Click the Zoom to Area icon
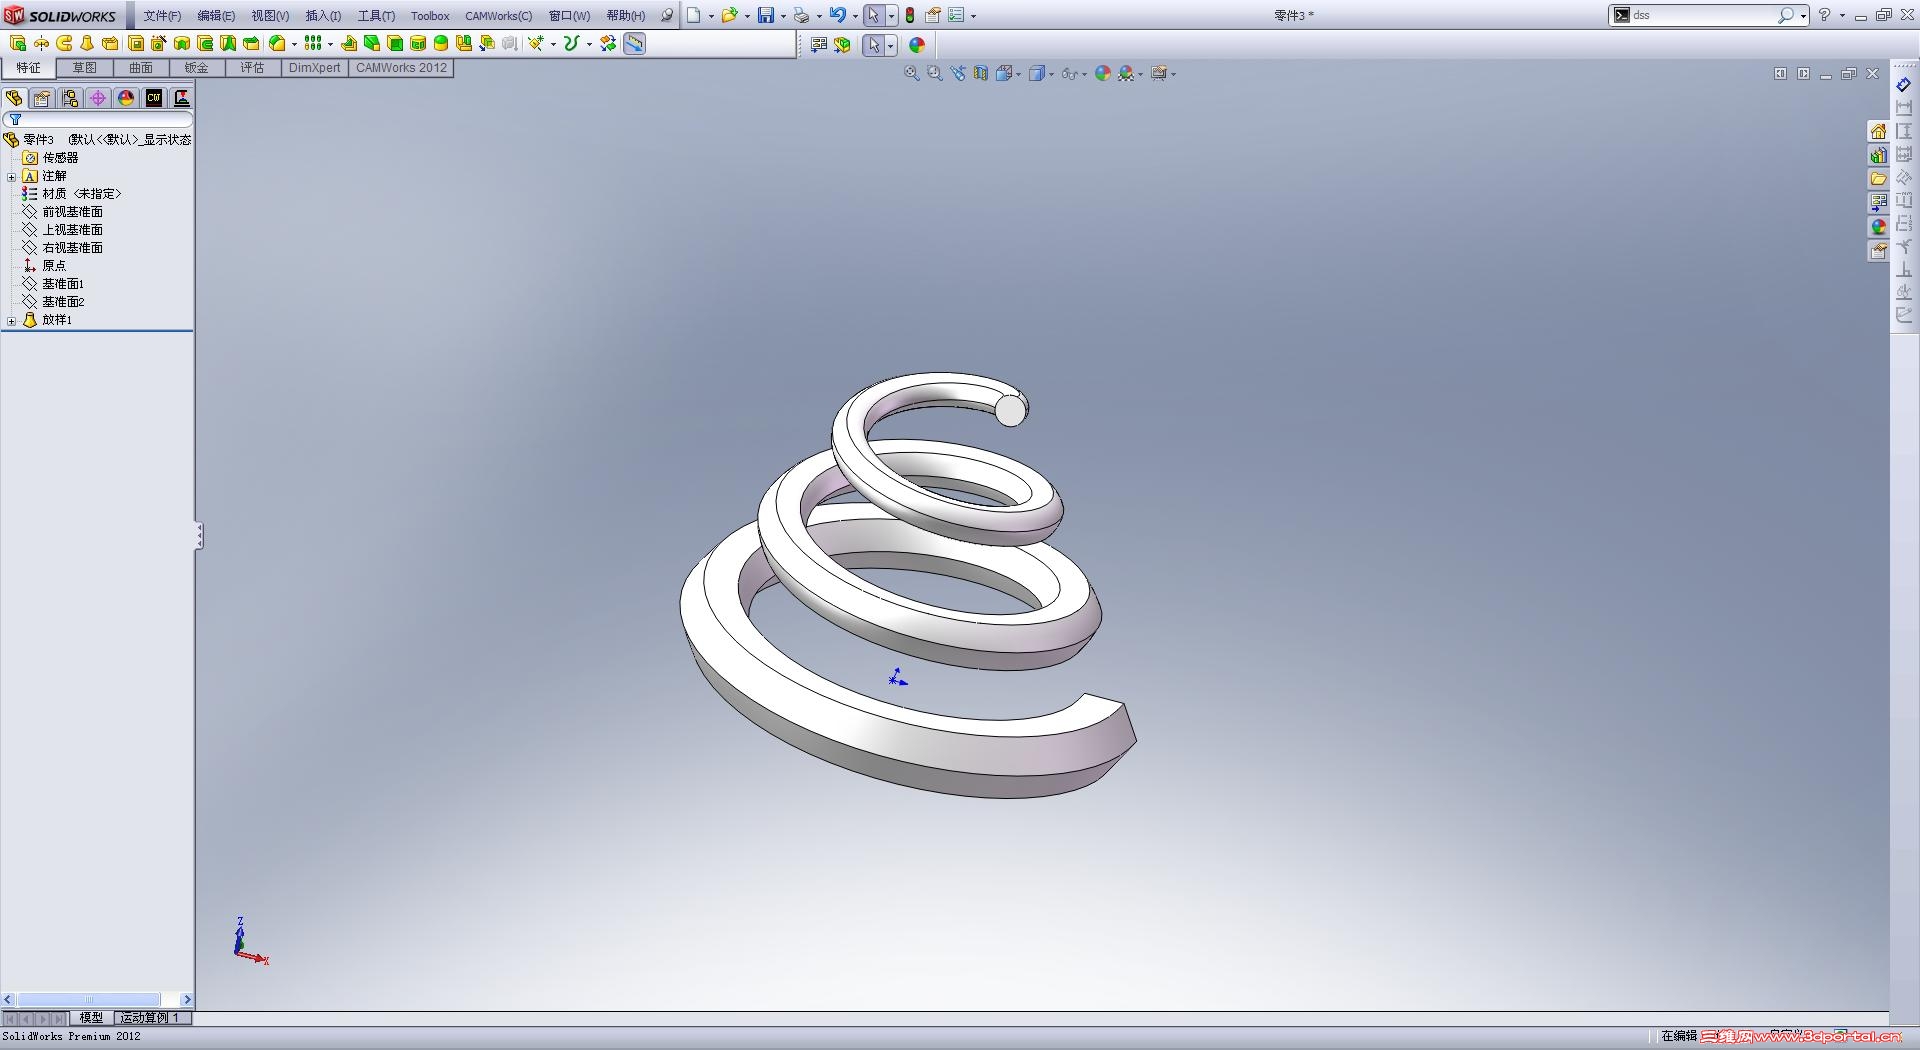The image size is (1920, 1050). click(935, 73)
